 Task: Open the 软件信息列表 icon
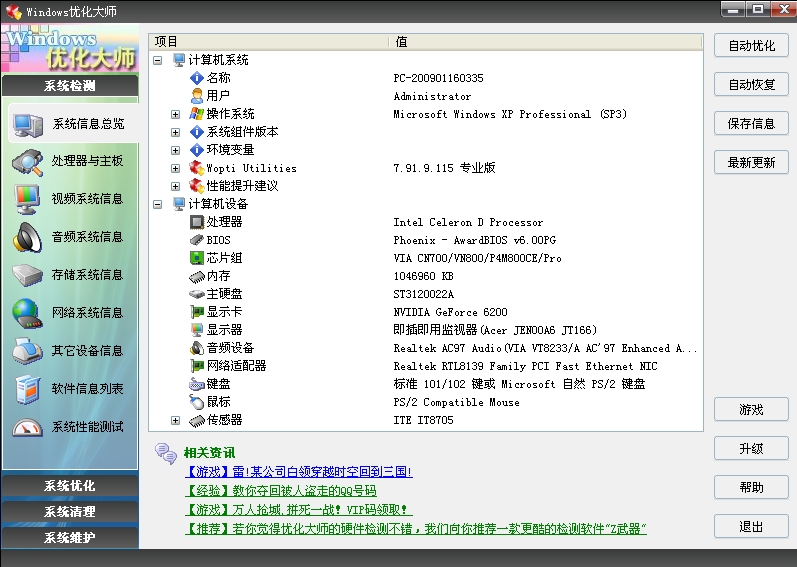click(27, 389)
